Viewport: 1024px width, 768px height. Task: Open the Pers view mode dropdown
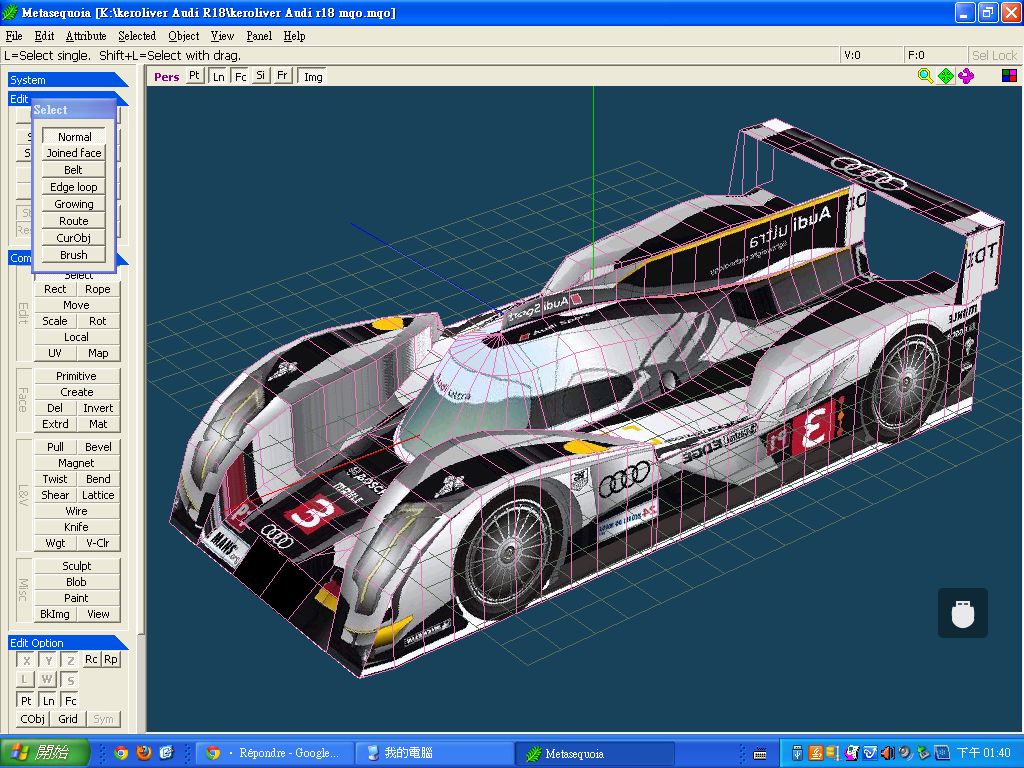point(166,76)
